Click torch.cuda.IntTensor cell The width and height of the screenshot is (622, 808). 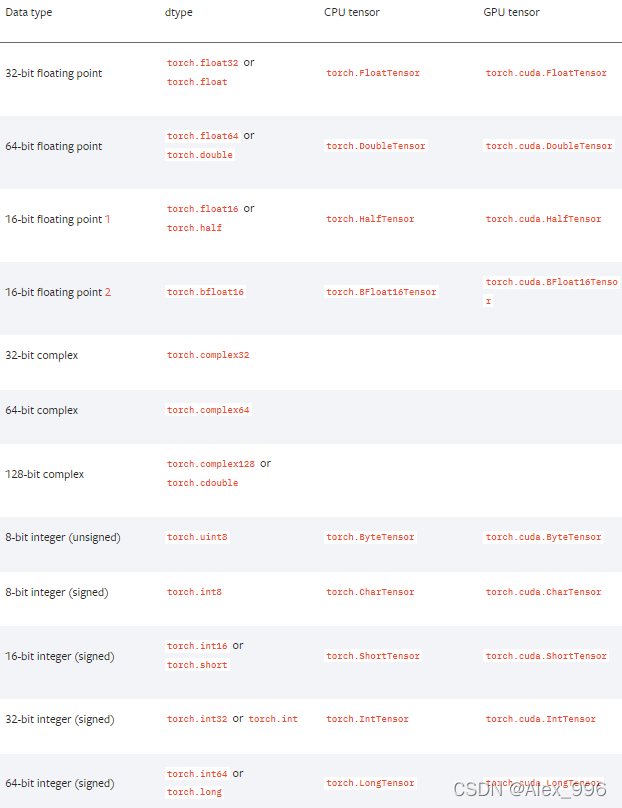(541, 719)
